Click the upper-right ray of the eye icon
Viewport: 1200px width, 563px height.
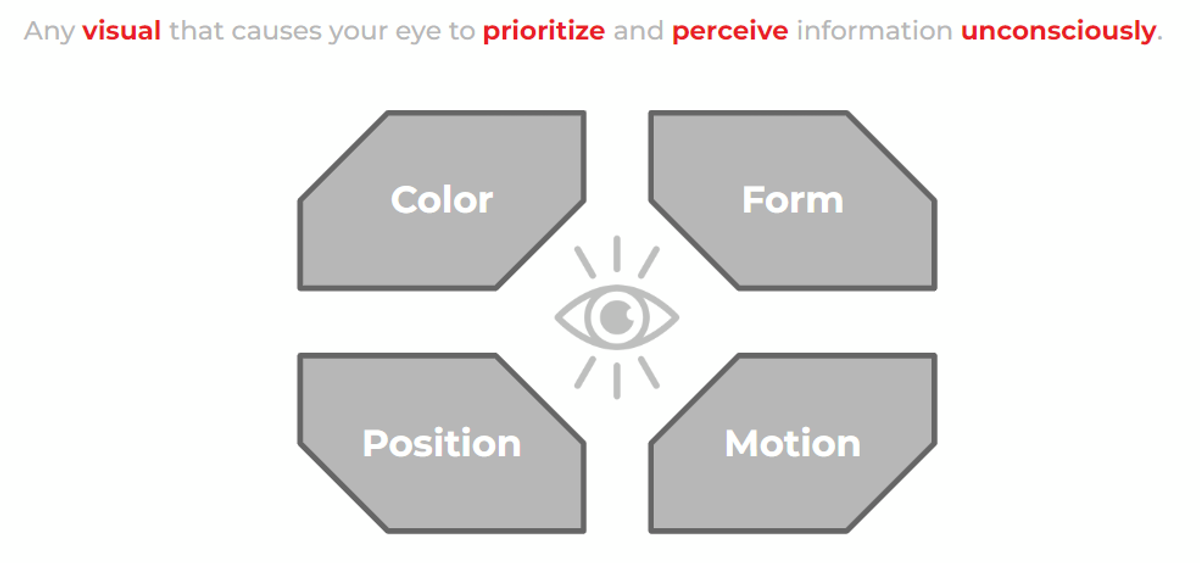pos(649,261)
